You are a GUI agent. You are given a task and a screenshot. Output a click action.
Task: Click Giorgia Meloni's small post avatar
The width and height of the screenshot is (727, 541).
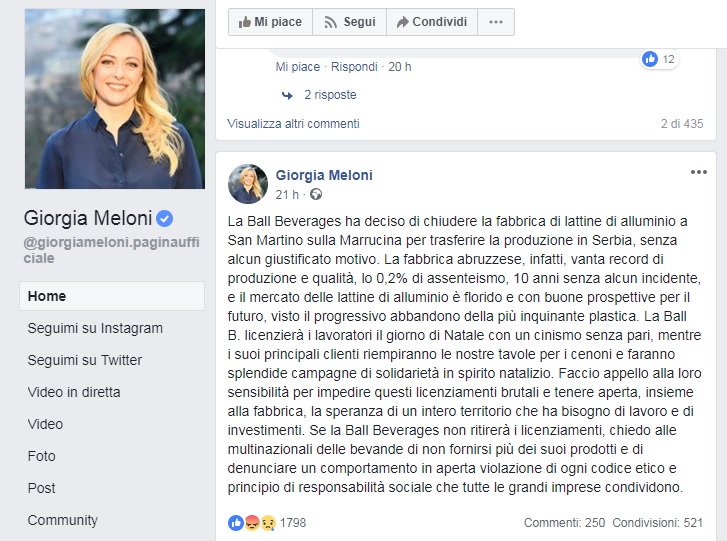click(248, 184)
